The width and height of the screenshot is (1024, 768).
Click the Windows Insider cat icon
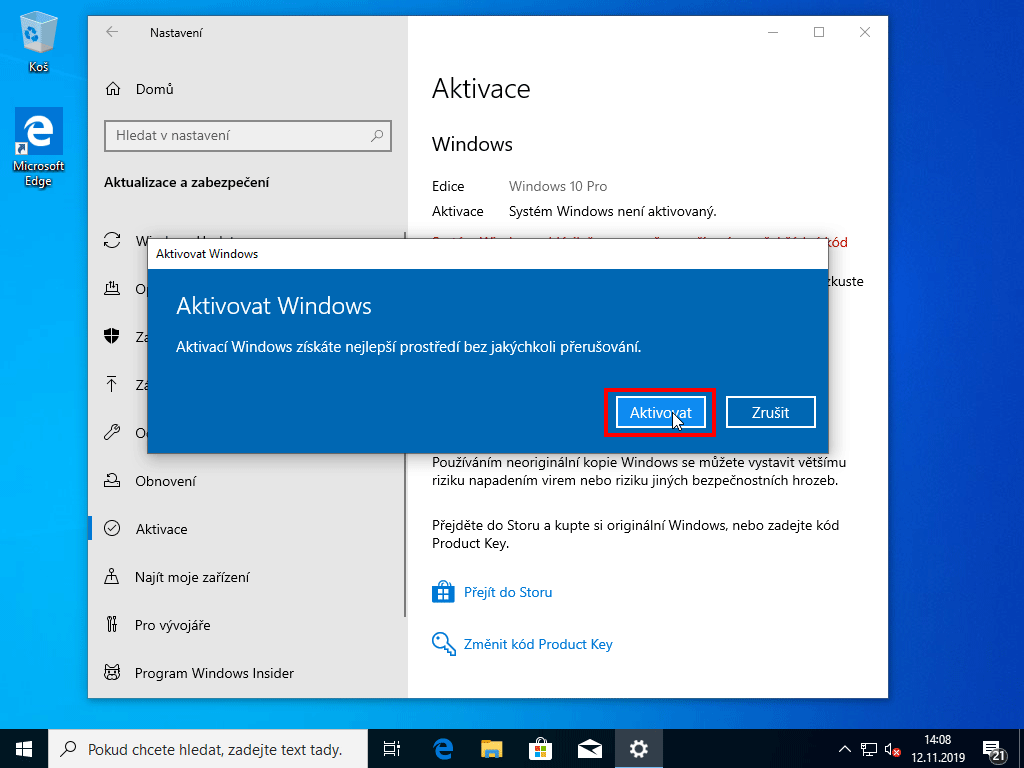(112, 672)
